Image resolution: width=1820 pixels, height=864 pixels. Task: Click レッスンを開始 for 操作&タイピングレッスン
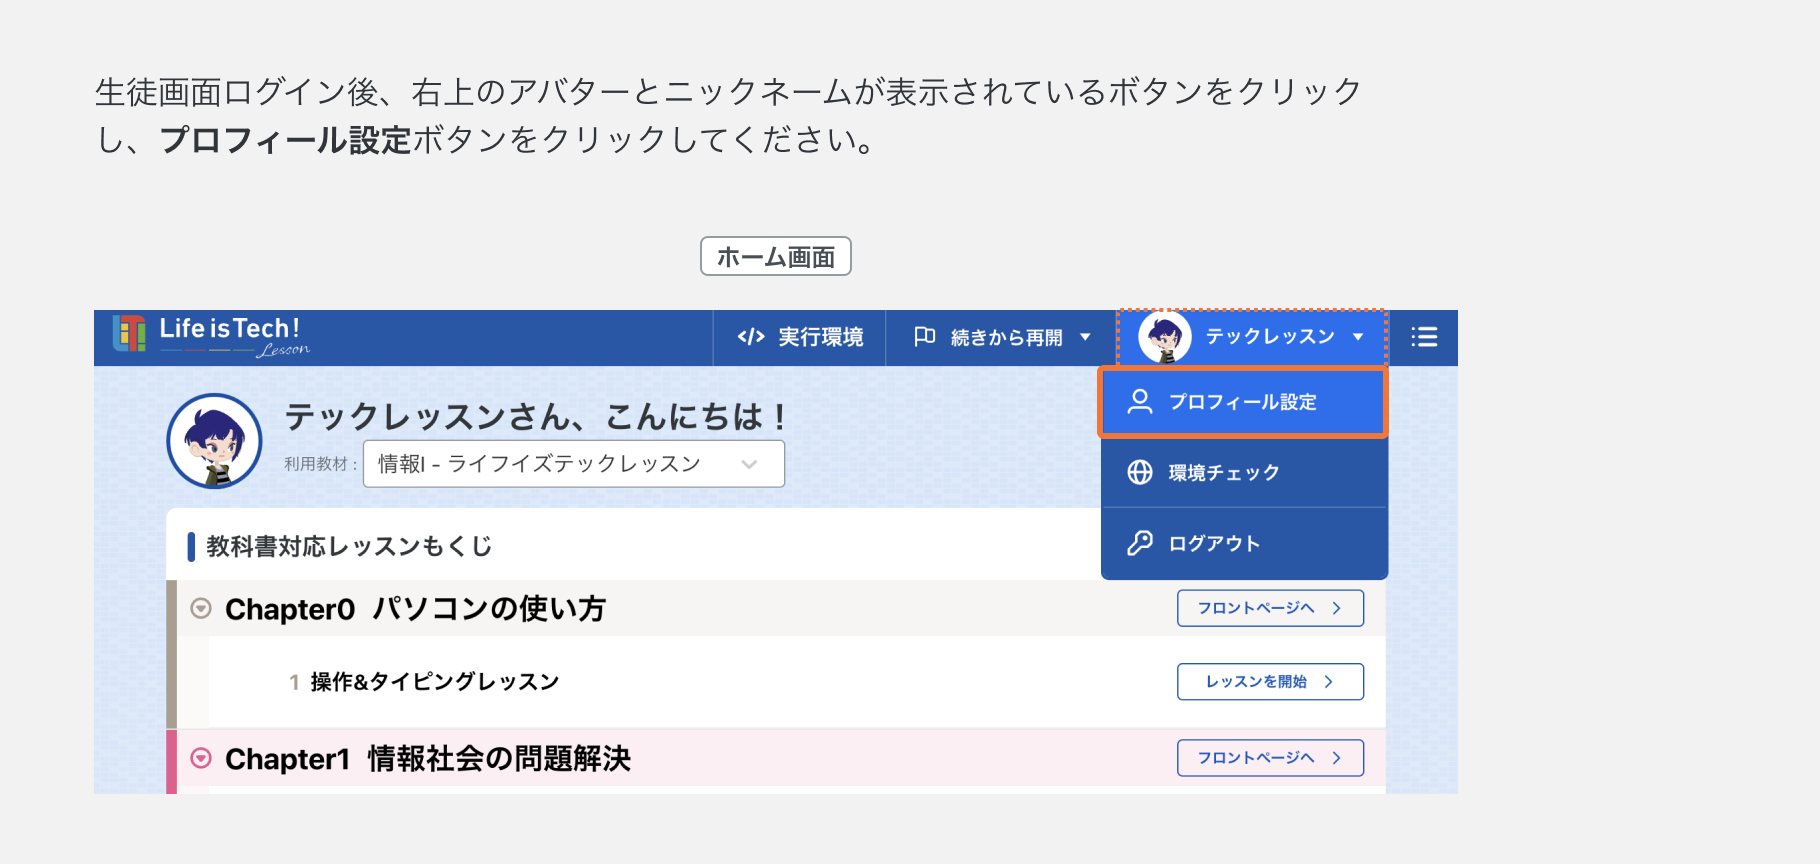click(x=1270, y=682)
